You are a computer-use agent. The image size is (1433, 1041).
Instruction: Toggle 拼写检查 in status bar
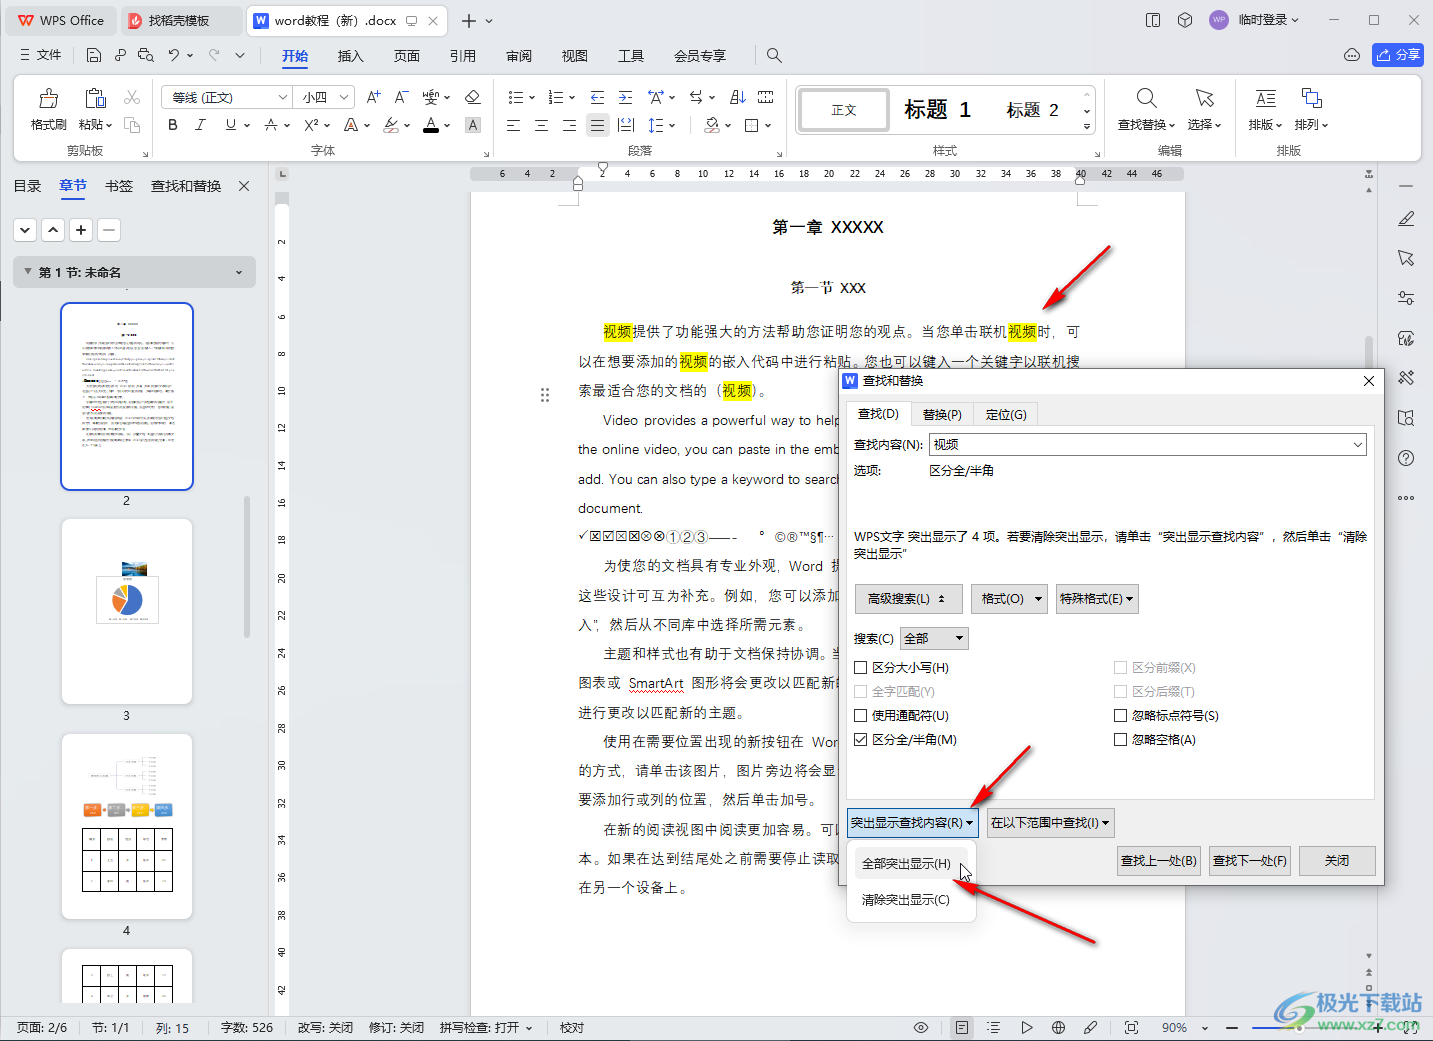coord(486,1027)
